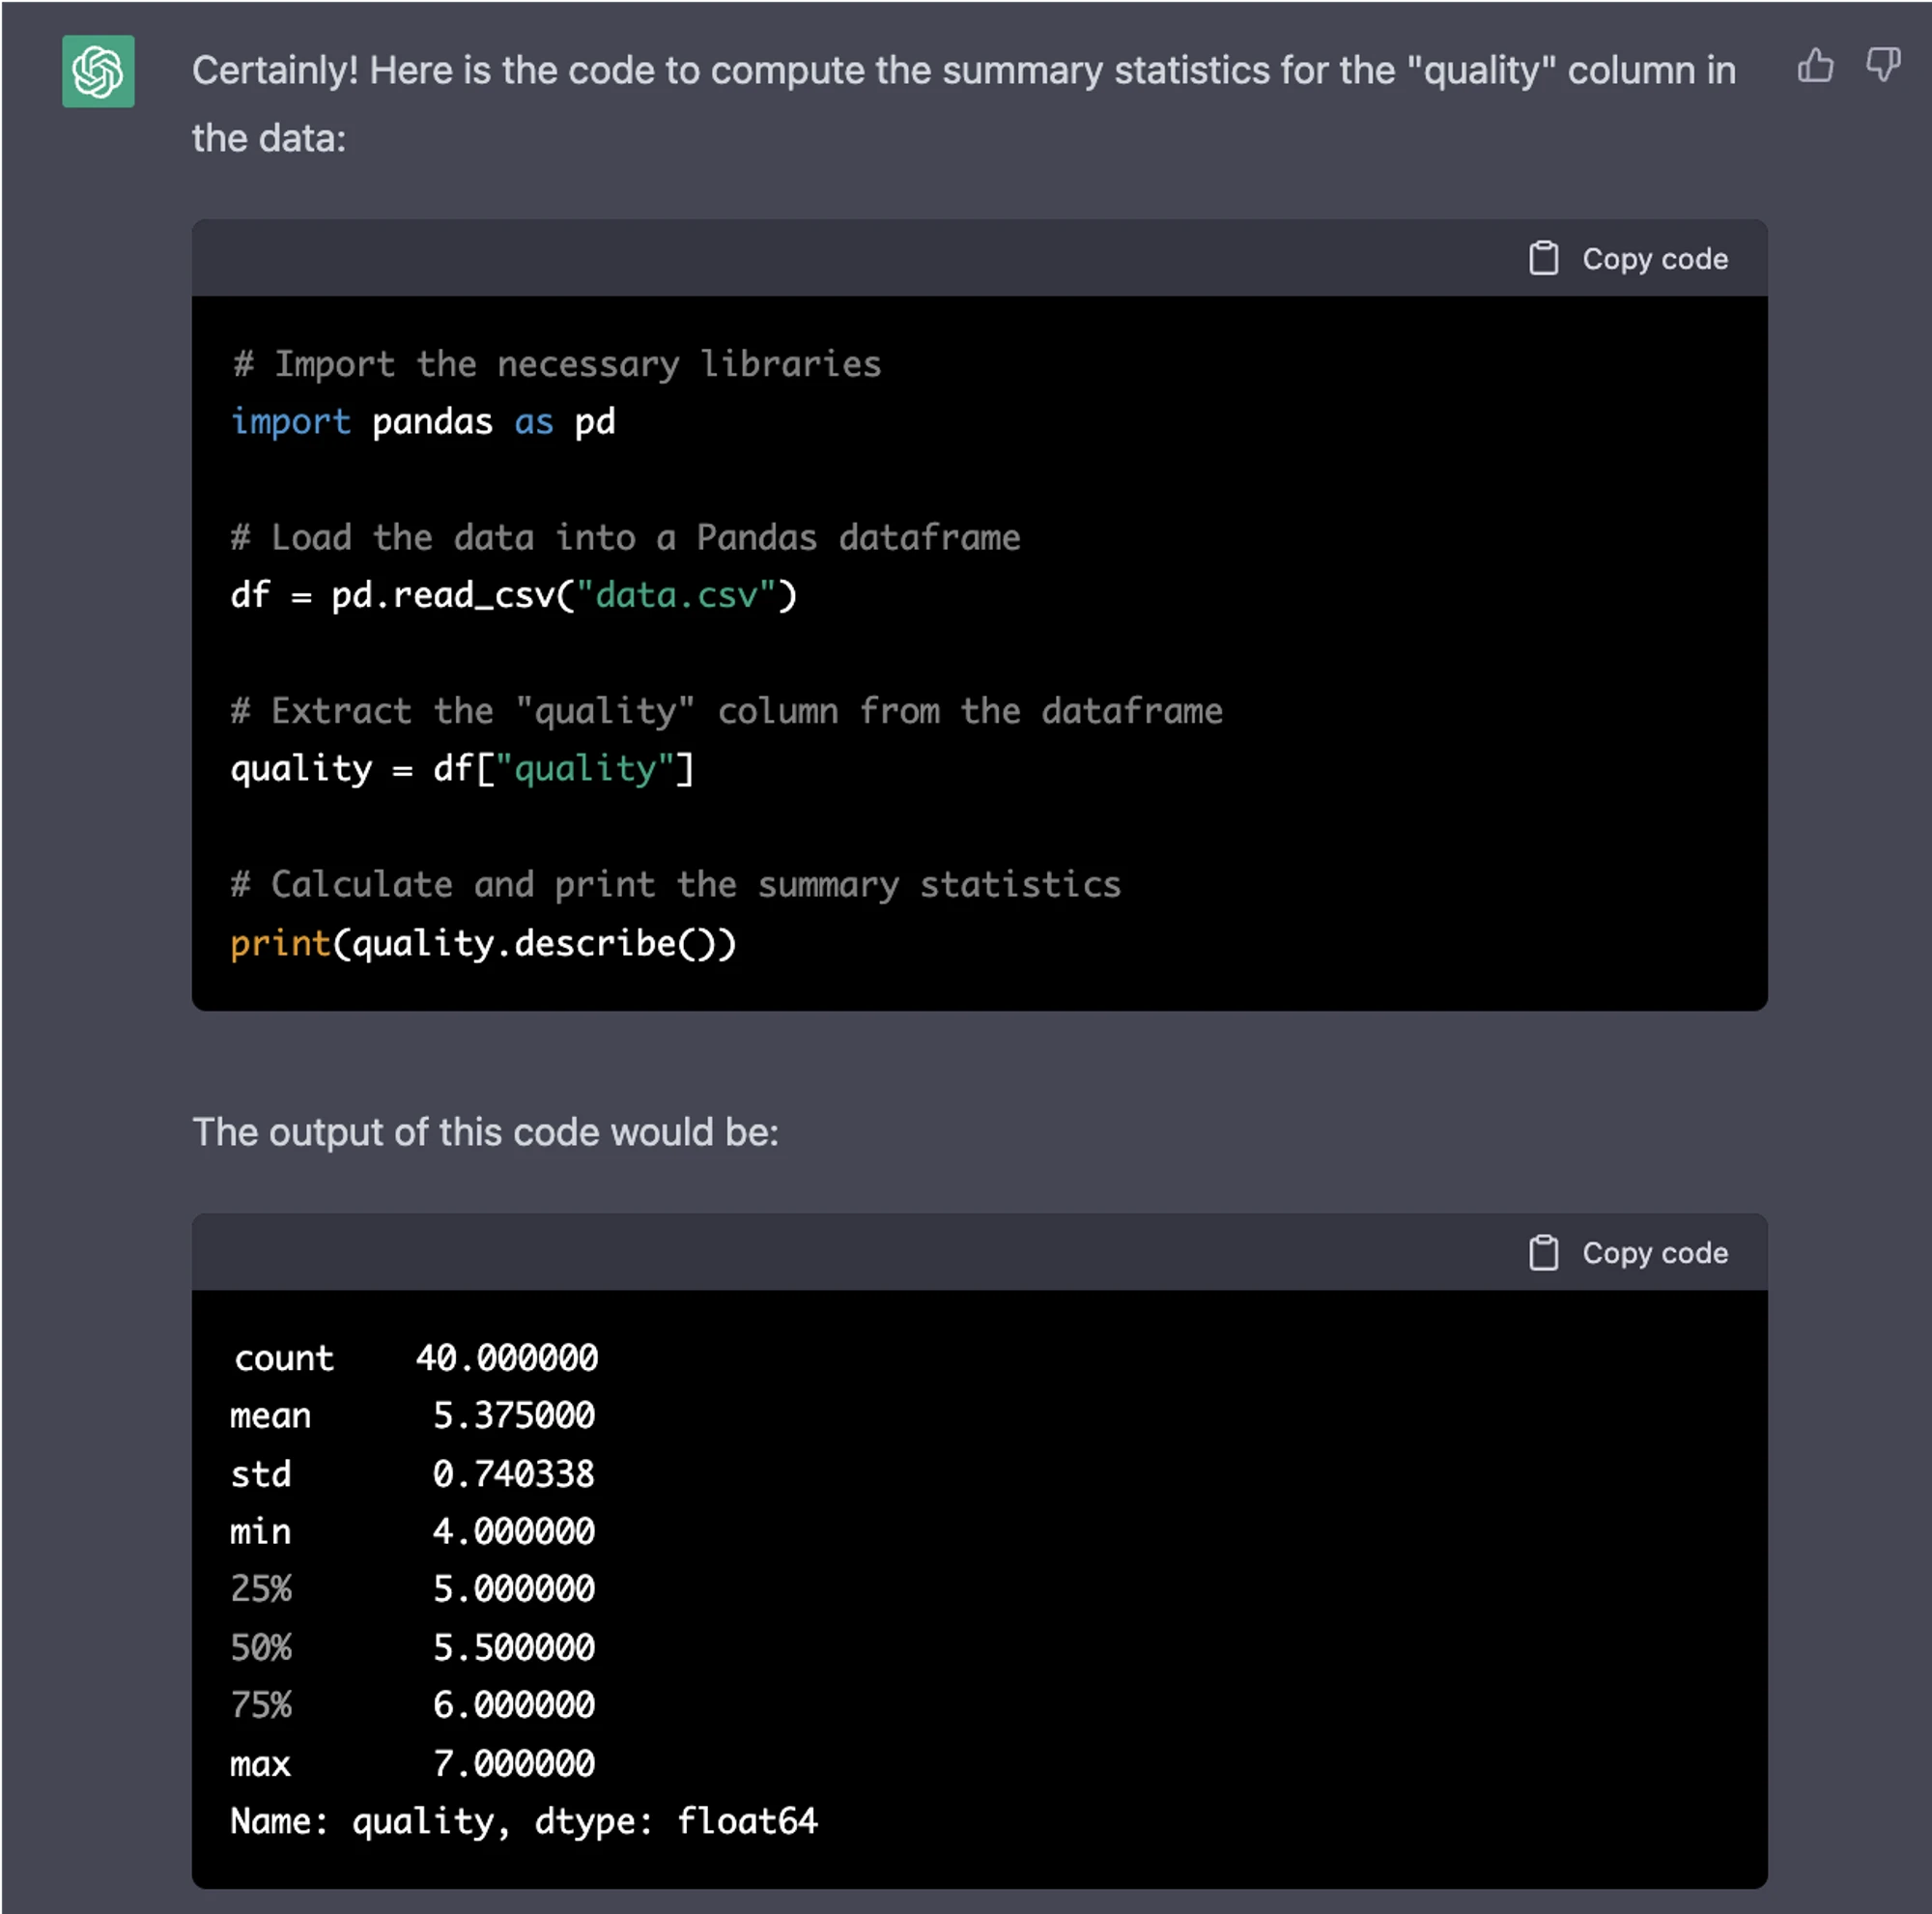Click the 'mean' row label
This screenshot has height=1914, width=1932.
pyautogui.click(x=271, y=1416)
